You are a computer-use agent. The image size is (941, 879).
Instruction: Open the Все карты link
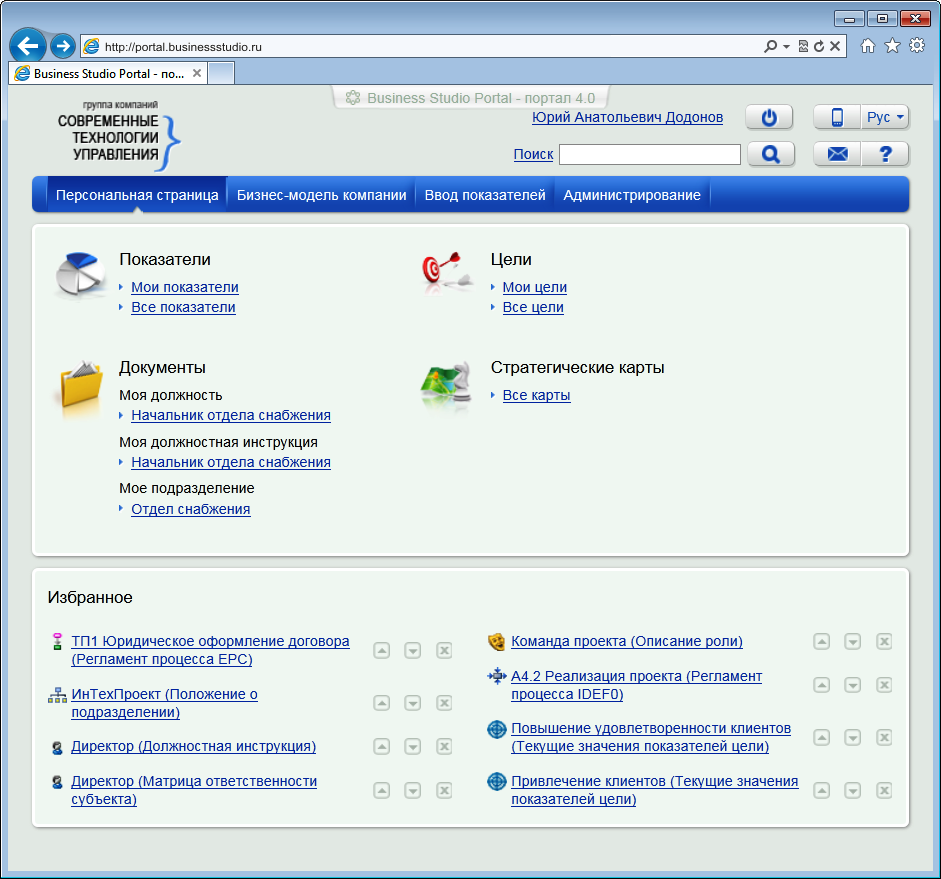point(536,395)
